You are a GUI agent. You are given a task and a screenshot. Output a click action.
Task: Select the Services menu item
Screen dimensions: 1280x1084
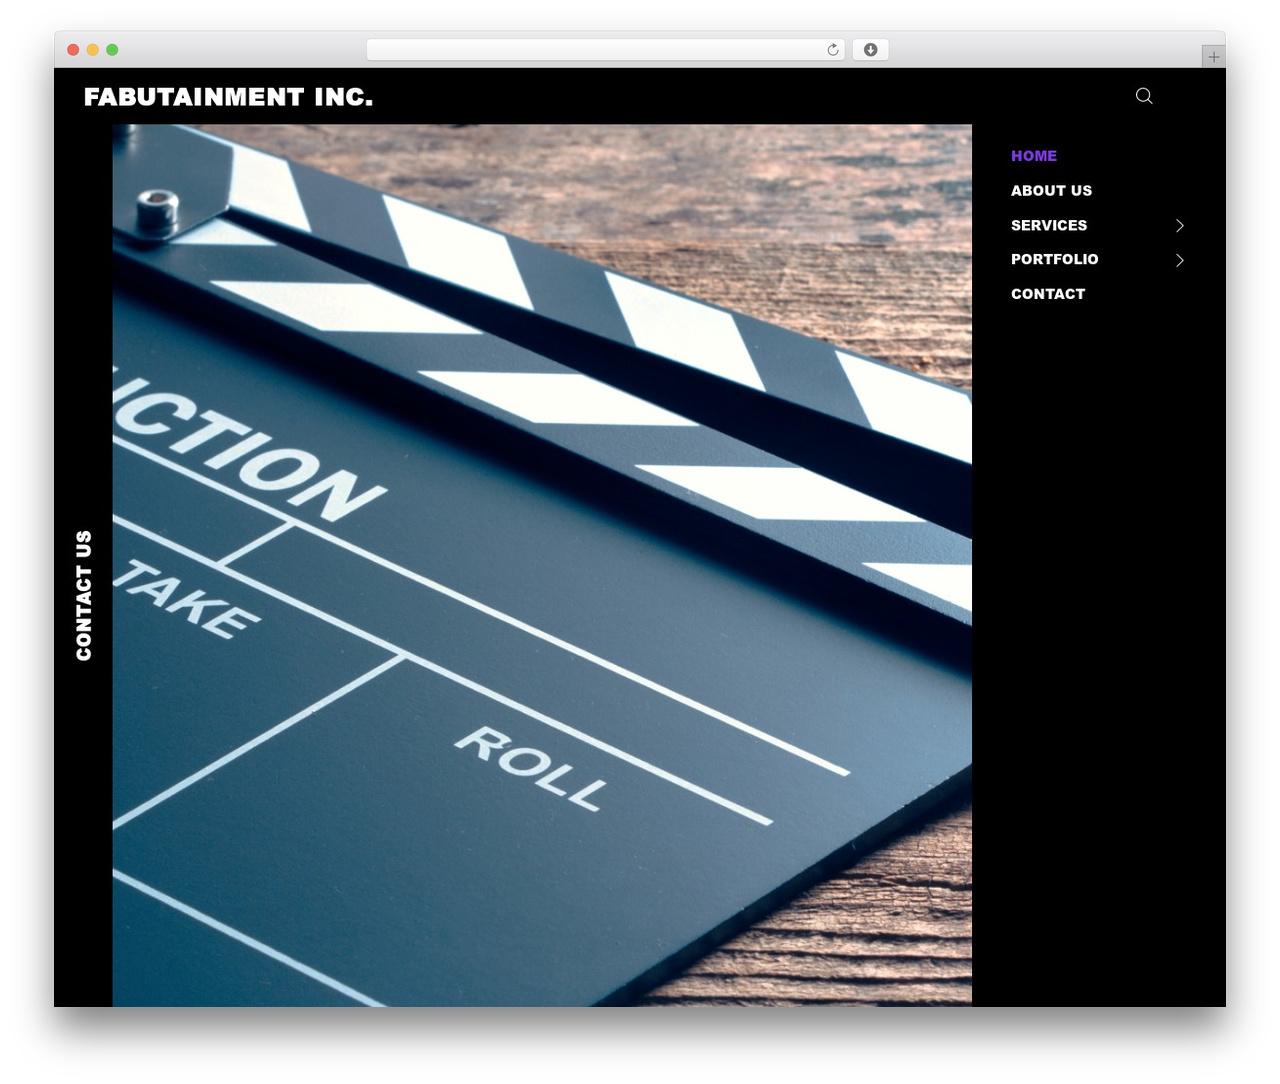click(x=1049, y=226)
